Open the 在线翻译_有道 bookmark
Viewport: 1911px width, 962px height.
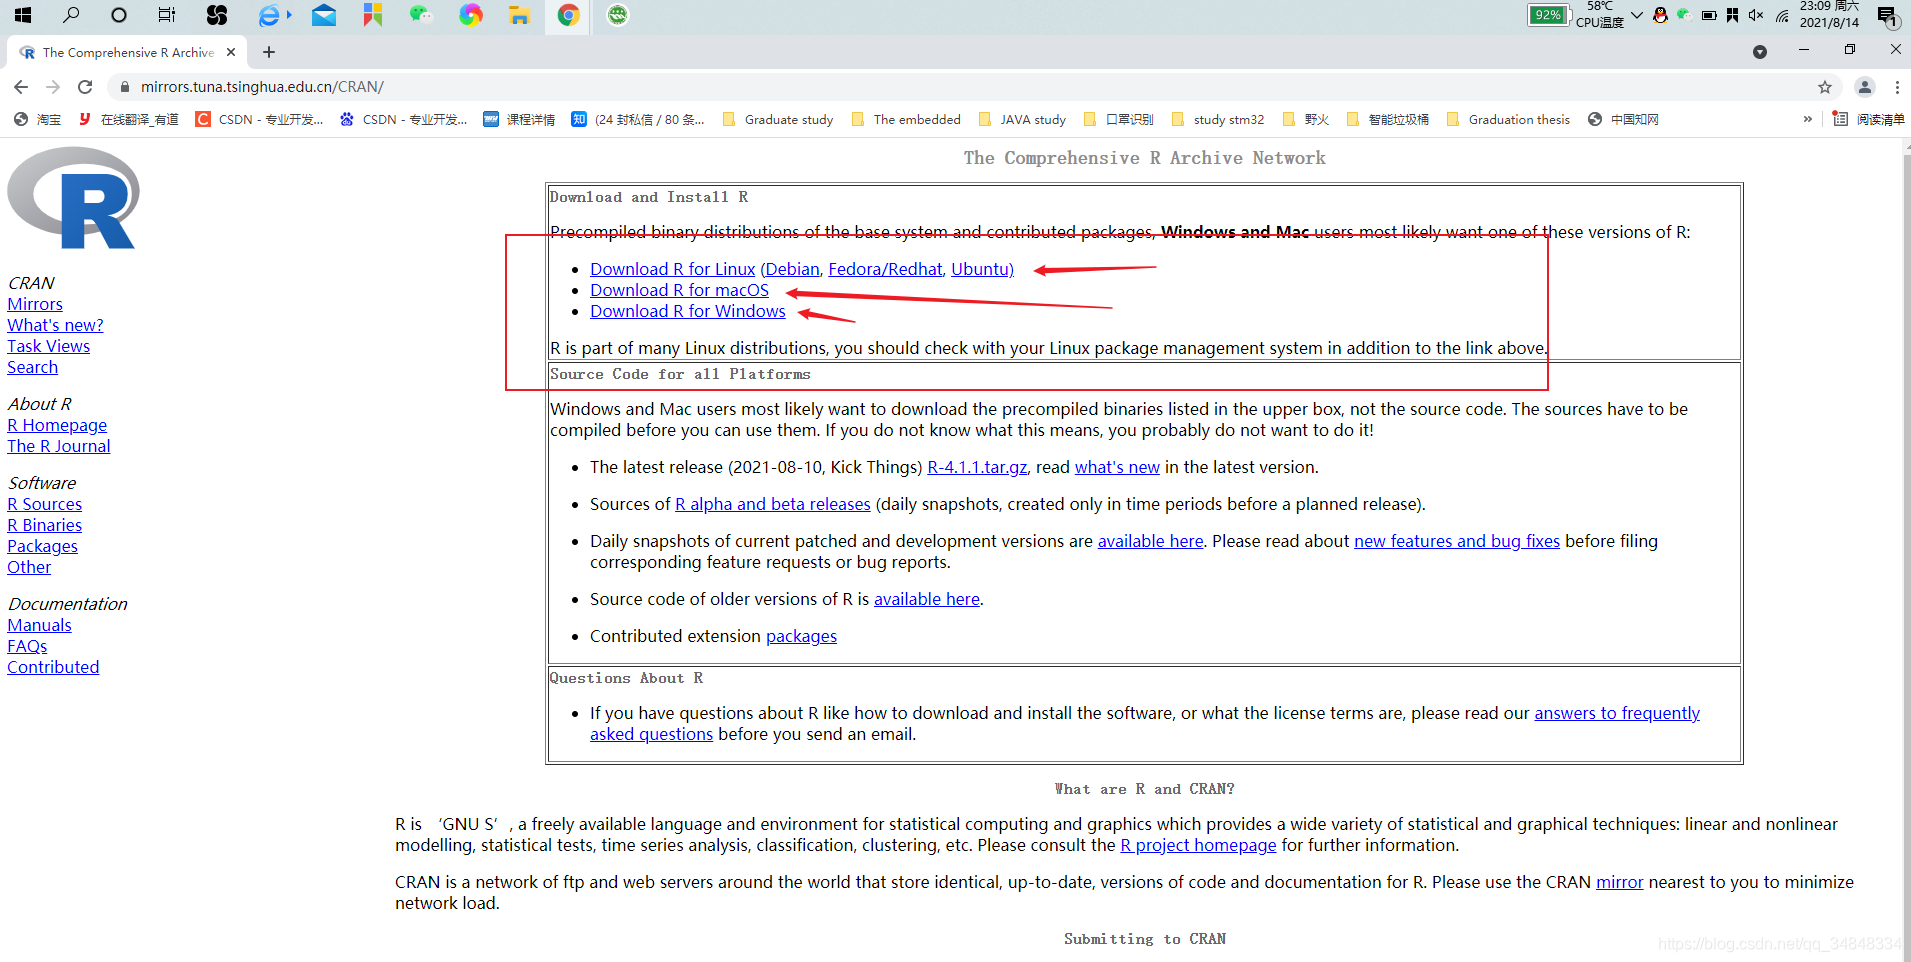[x=128, y=119]
